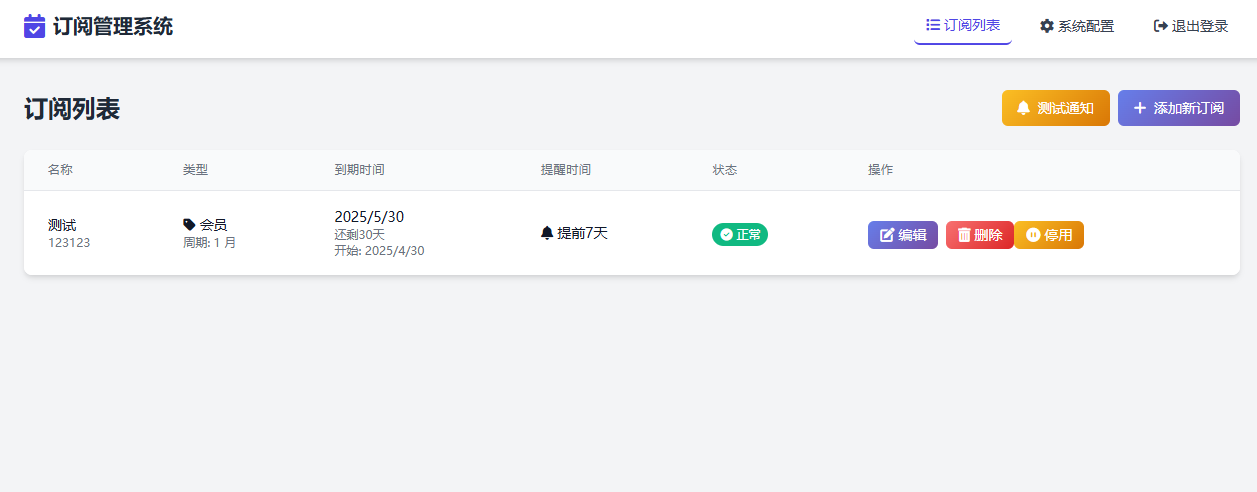Disable the subscription with 停用 button
Image resolution: width=1257 pixels, height=492 pixels.
coord(1049,235)
